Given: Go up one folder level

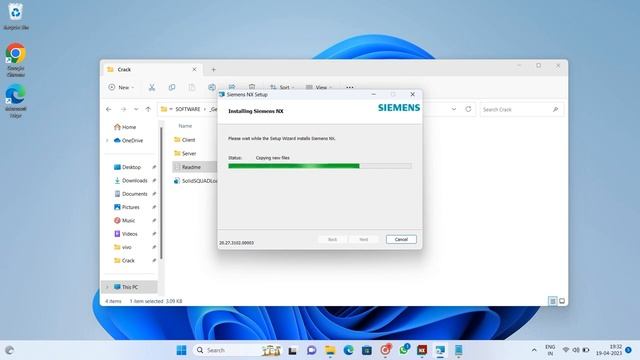Looking at the screenshot, I should (148, 109).
